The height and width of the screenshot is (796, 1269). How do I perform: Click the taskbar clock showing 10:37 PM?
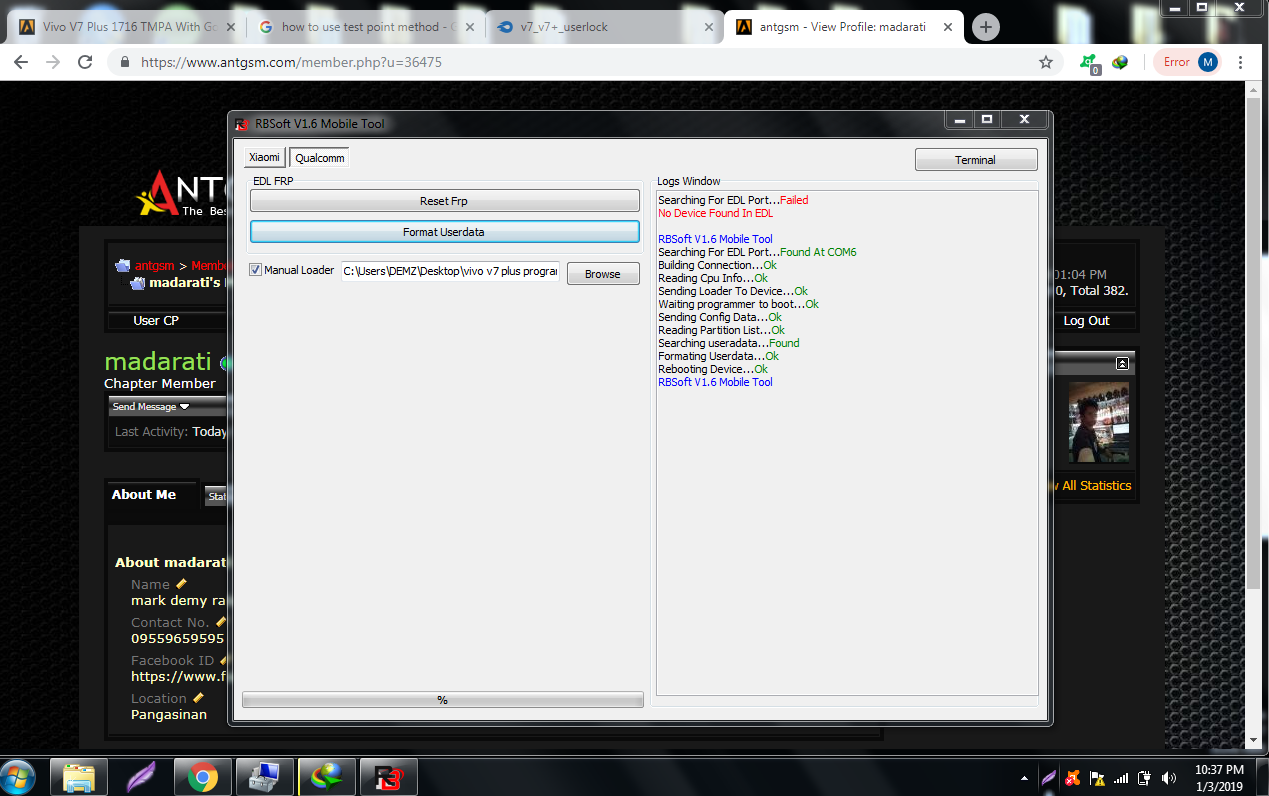tap(1219, 777)
